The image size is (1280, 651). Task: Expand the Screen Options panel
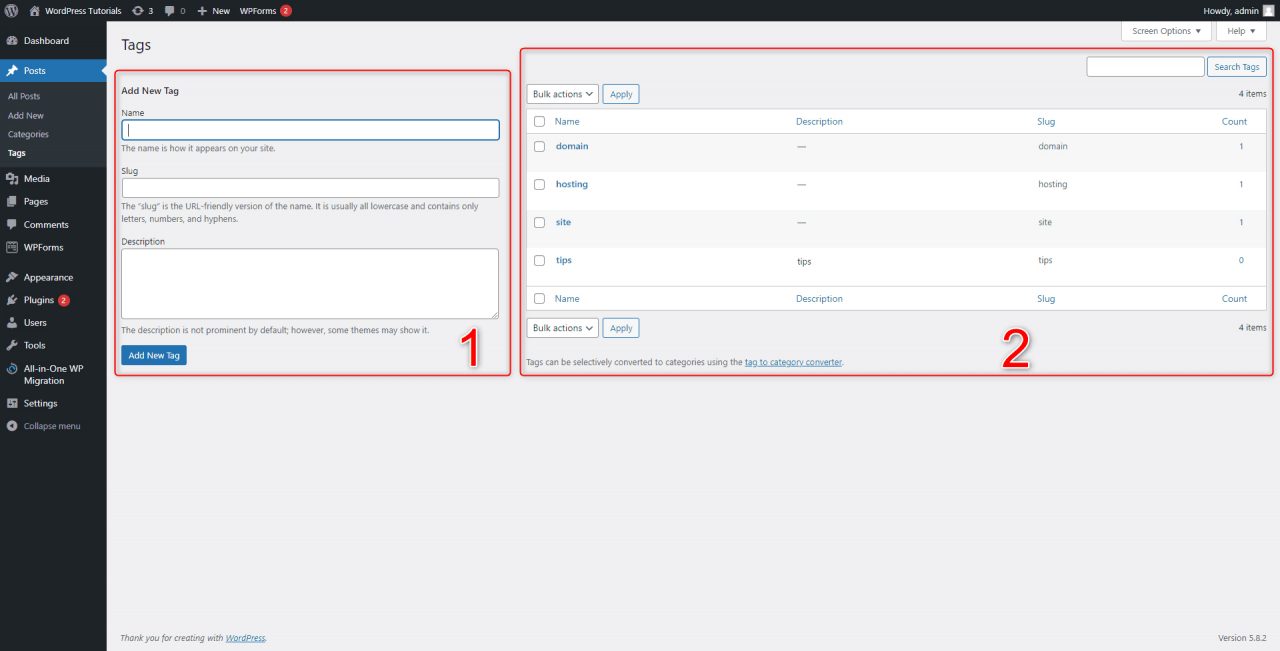[1165, 31]
